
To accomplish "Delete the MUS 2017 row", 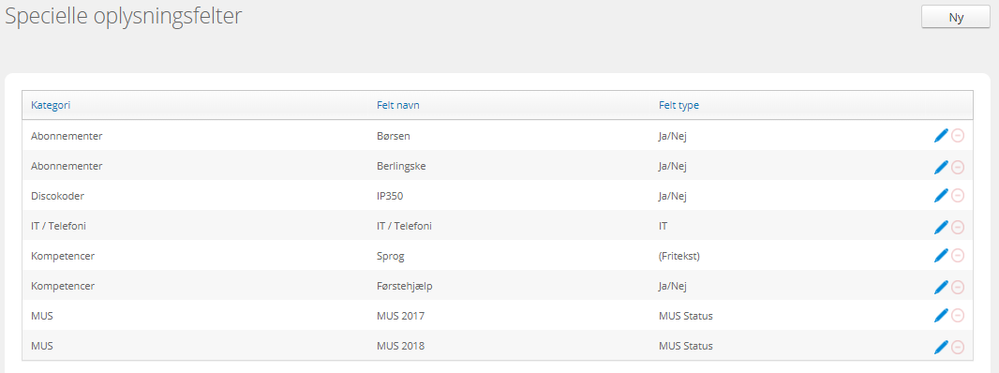I will (x=958, y=316).
